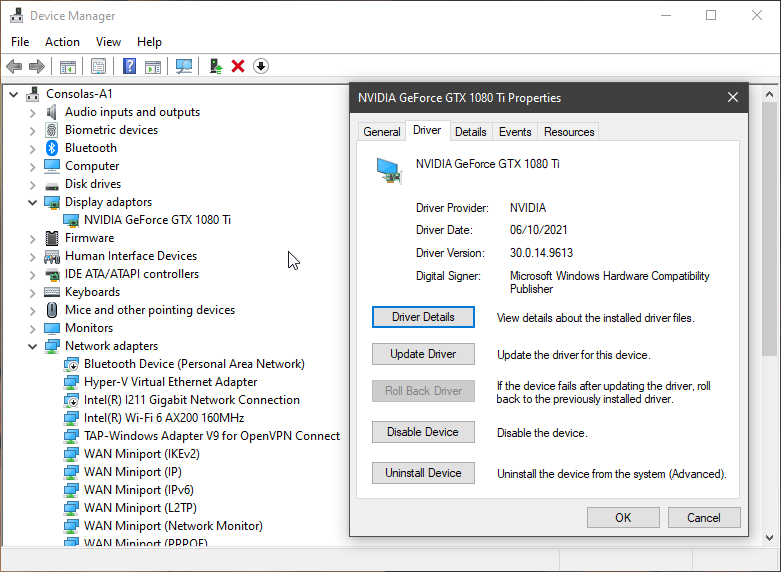Click the Disable Device button

[423, 431]
